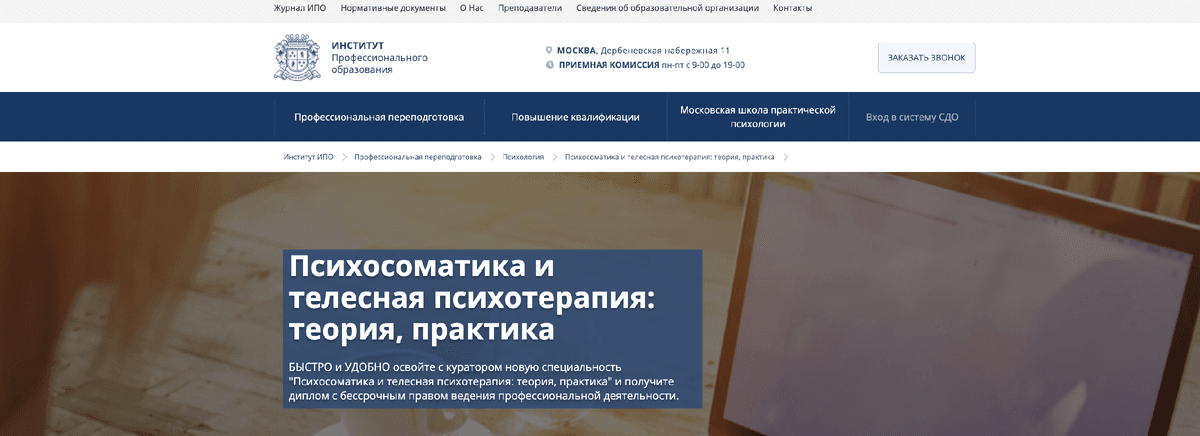The image size is (1200, 436).
Task: Click chevron after Профессиональная переподготовка breadcrumb
Action: pos(492,157)
